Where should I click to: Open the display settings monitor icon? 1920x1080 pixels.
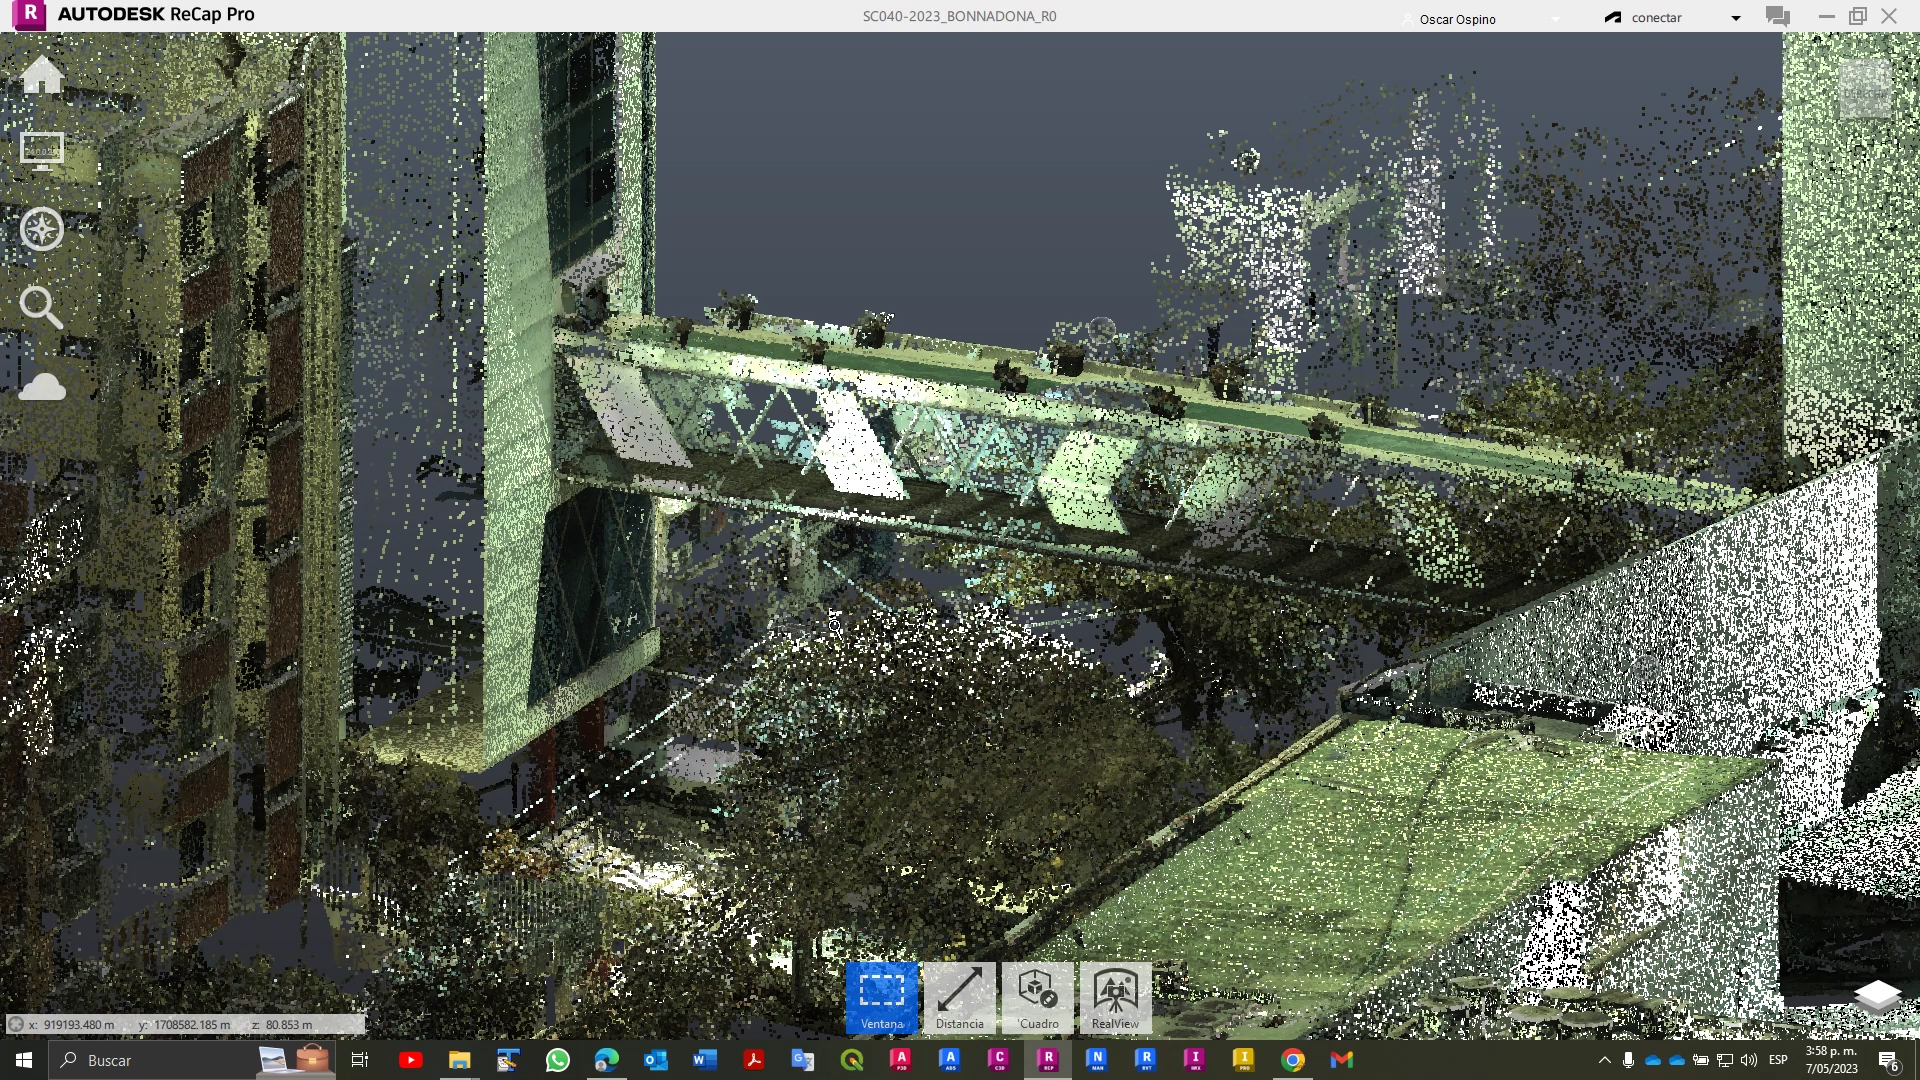pyautogui.click(x=42, y=151)
